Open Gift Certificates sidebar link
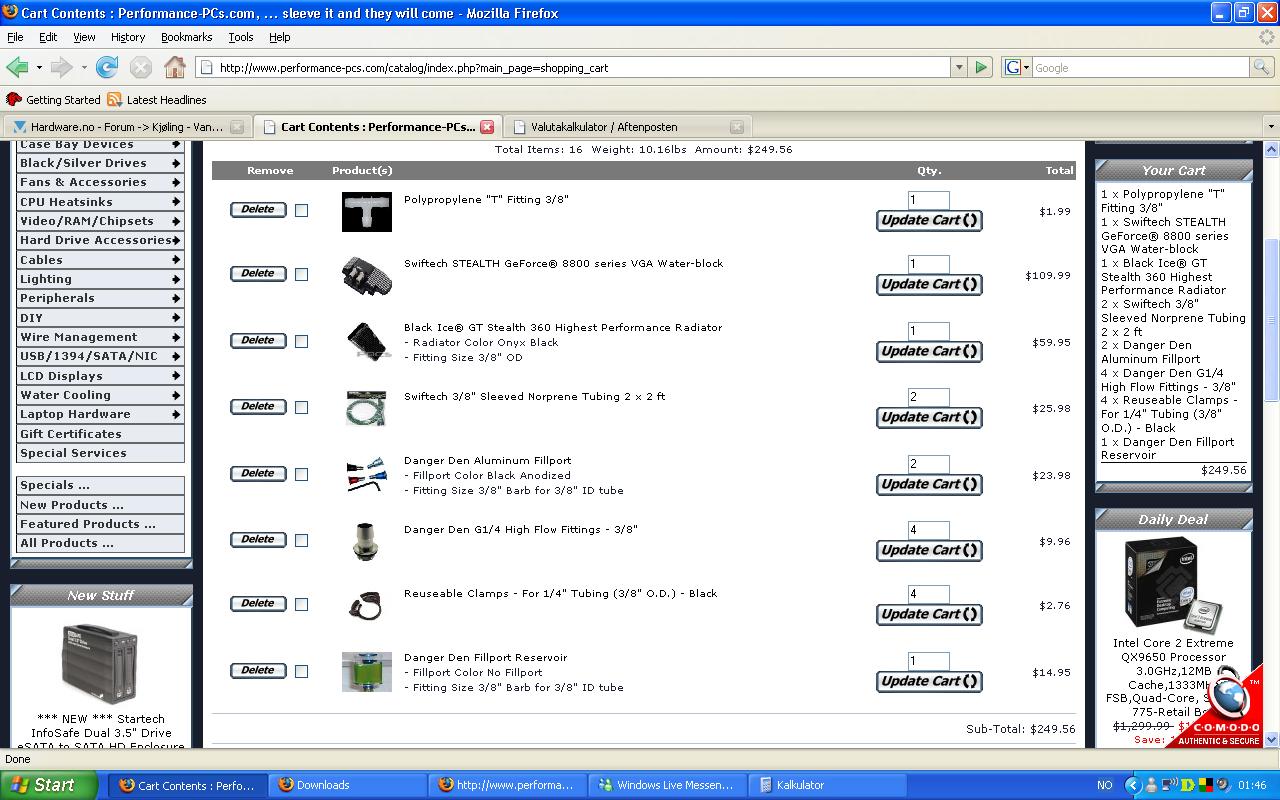1280x800 pixels. coord(100,434)
